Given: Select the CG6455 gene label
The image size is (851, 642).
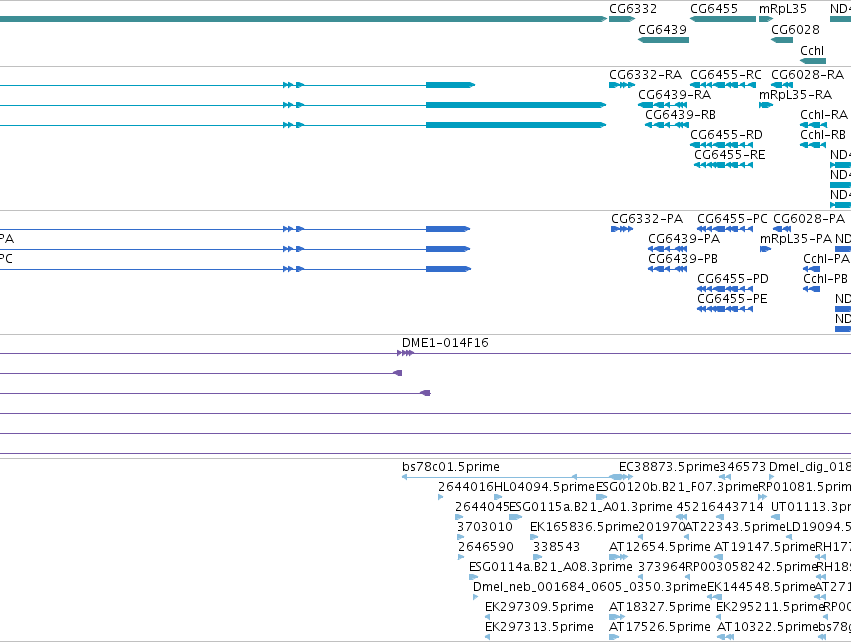Looking at the screenshot, I should pos(714,9).
